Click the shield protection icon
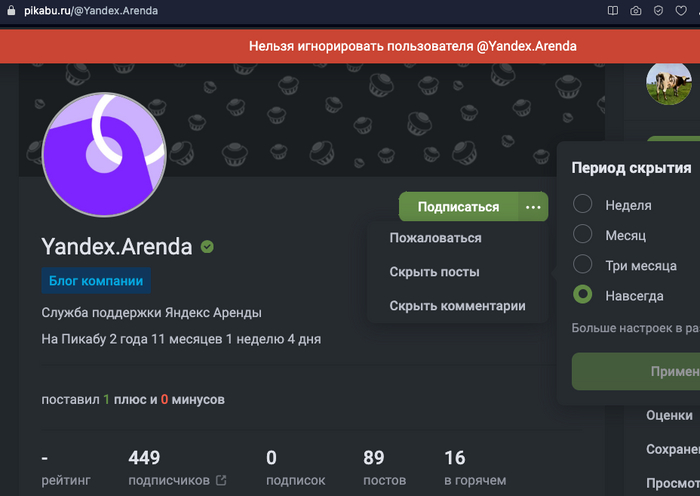 658,11
